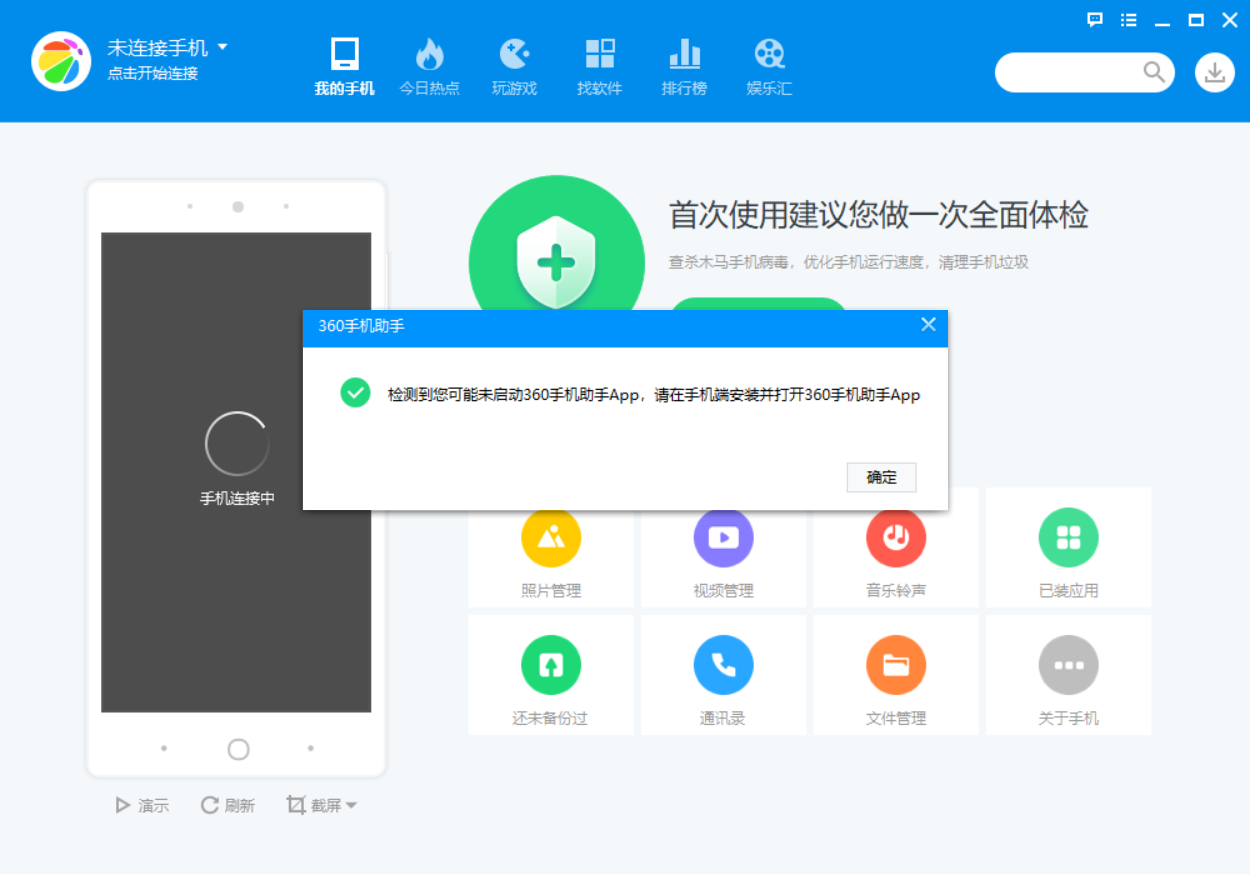Go to the 排行榜 rankings tab
This screenshot has height=874, width=1250.
click(684, 68)
